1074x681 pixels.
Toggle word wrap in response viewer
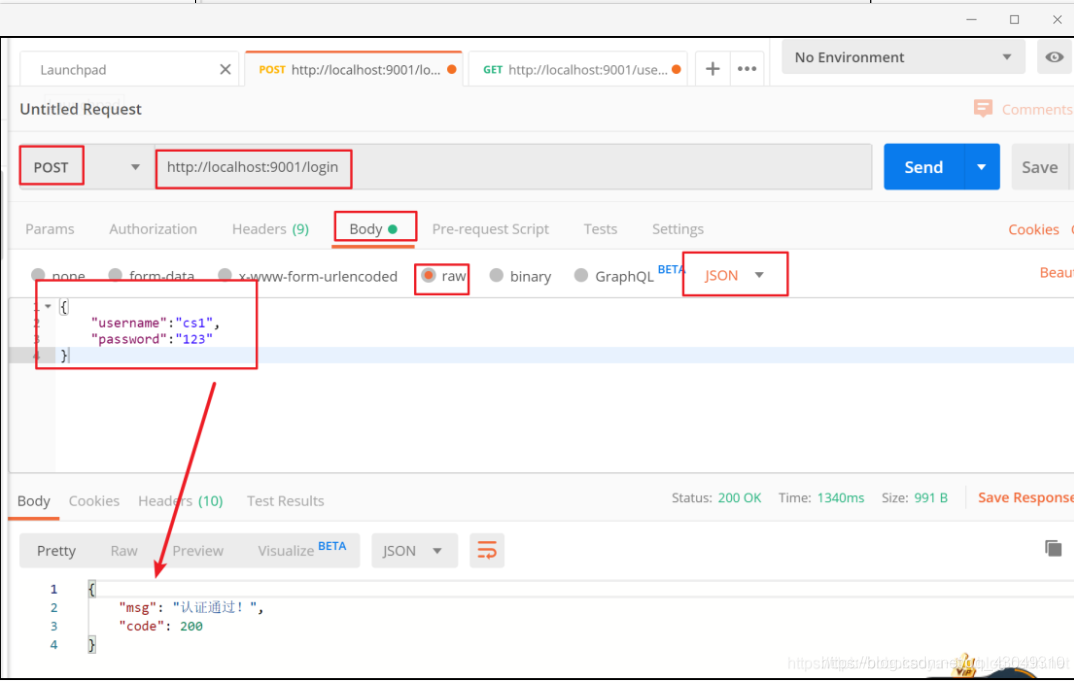coord(487,550)
